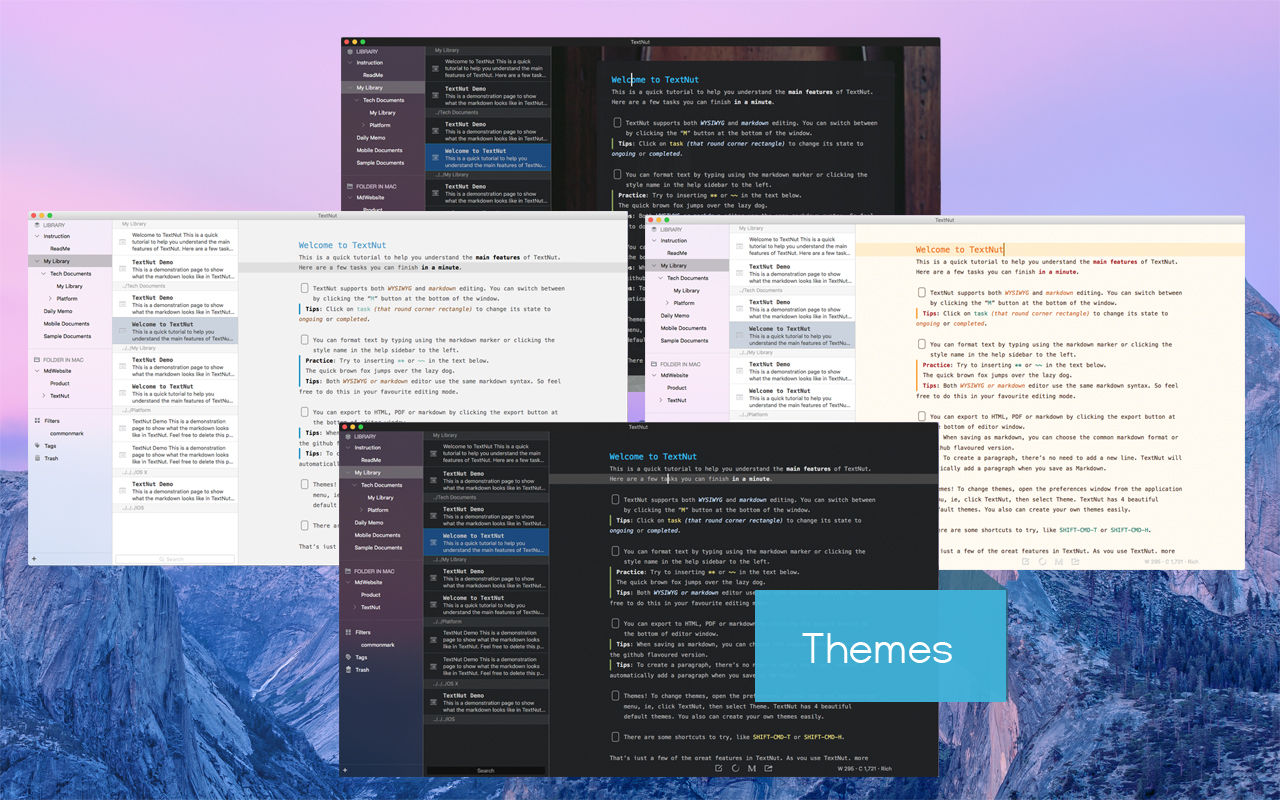This screenshot has width=1280, height=800.
Task: Click the faint export icon in right cream window toolbar
Action: [x=1076, y=562]
